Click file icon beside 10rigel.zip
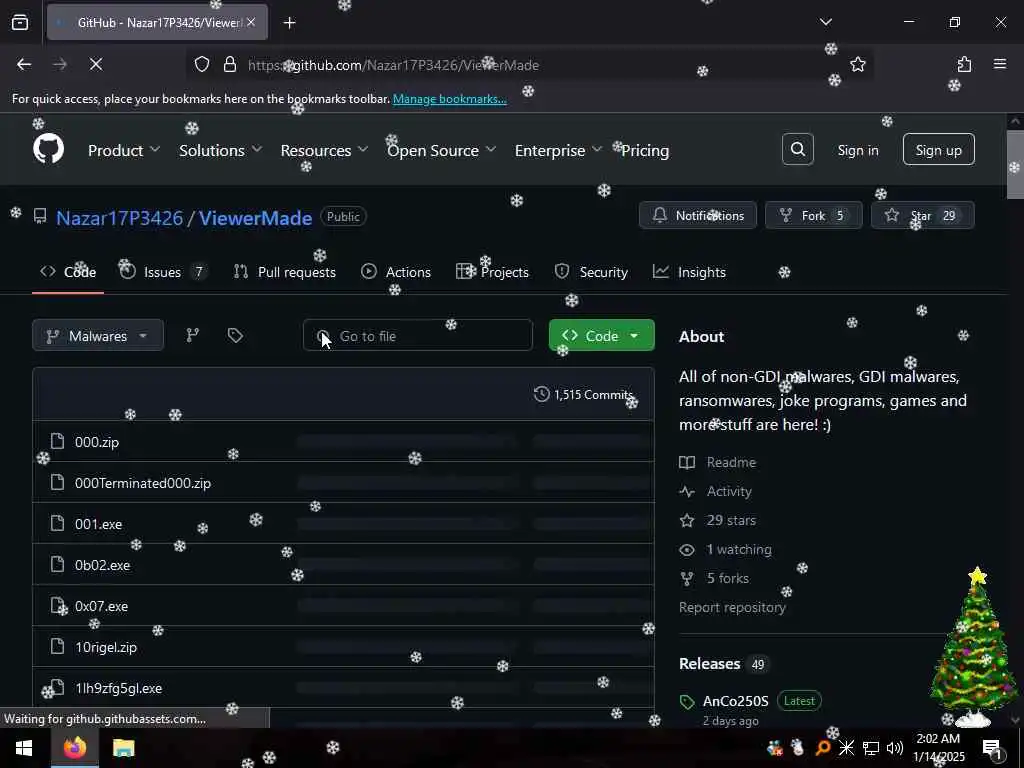The image size is (1024, 768). (x=57, y=647)
